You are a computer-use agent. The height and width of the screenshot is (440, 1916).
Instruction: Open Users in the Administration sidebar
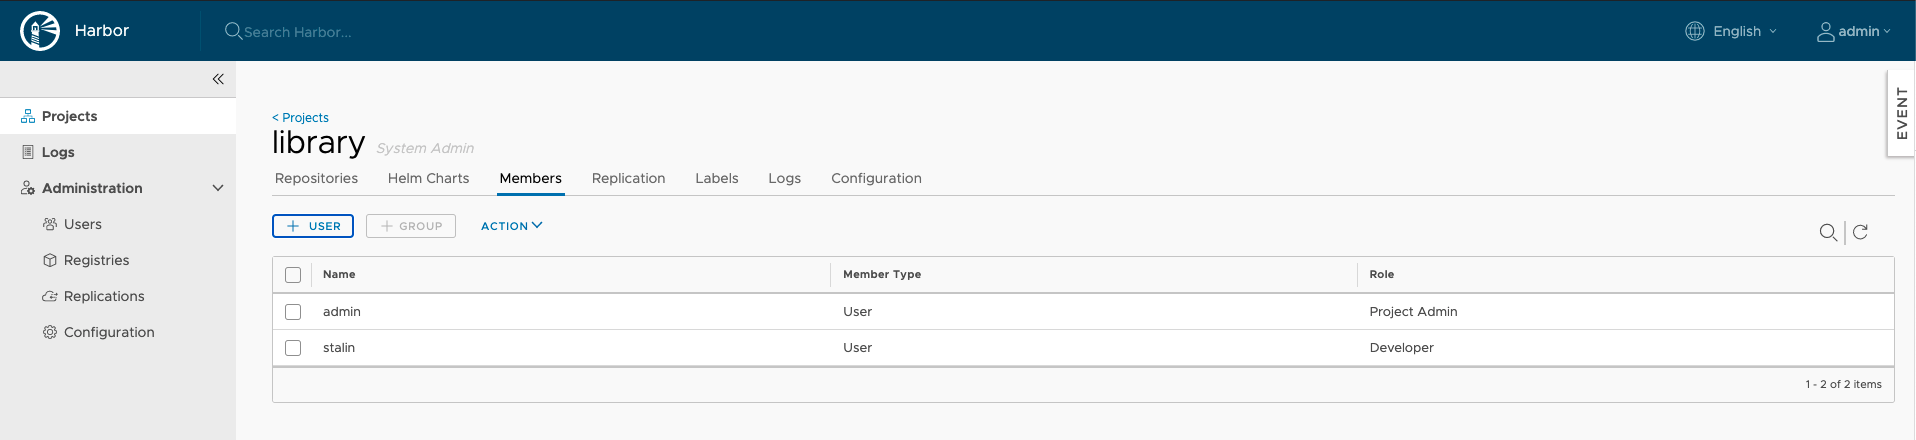(x=82, y=224)
